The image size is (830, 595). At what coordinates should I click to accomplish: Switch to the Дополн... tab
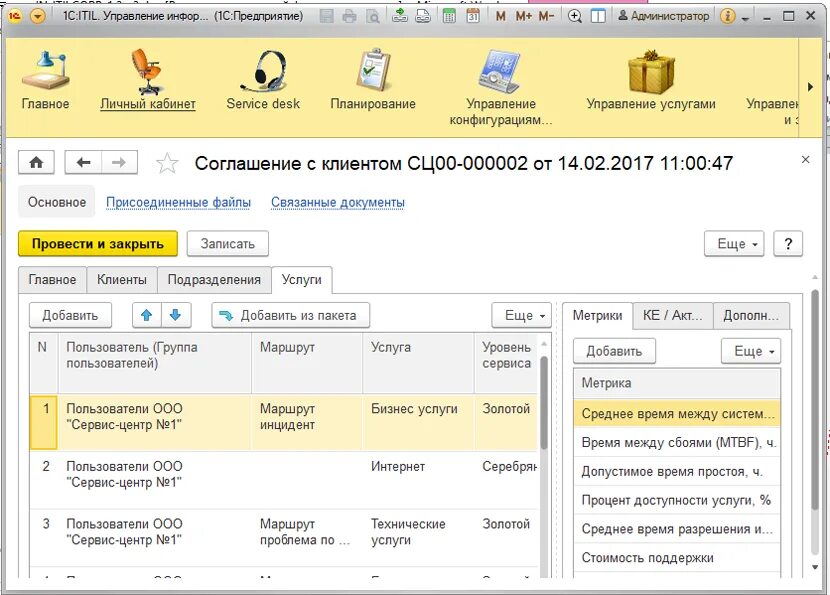point(751,315)
